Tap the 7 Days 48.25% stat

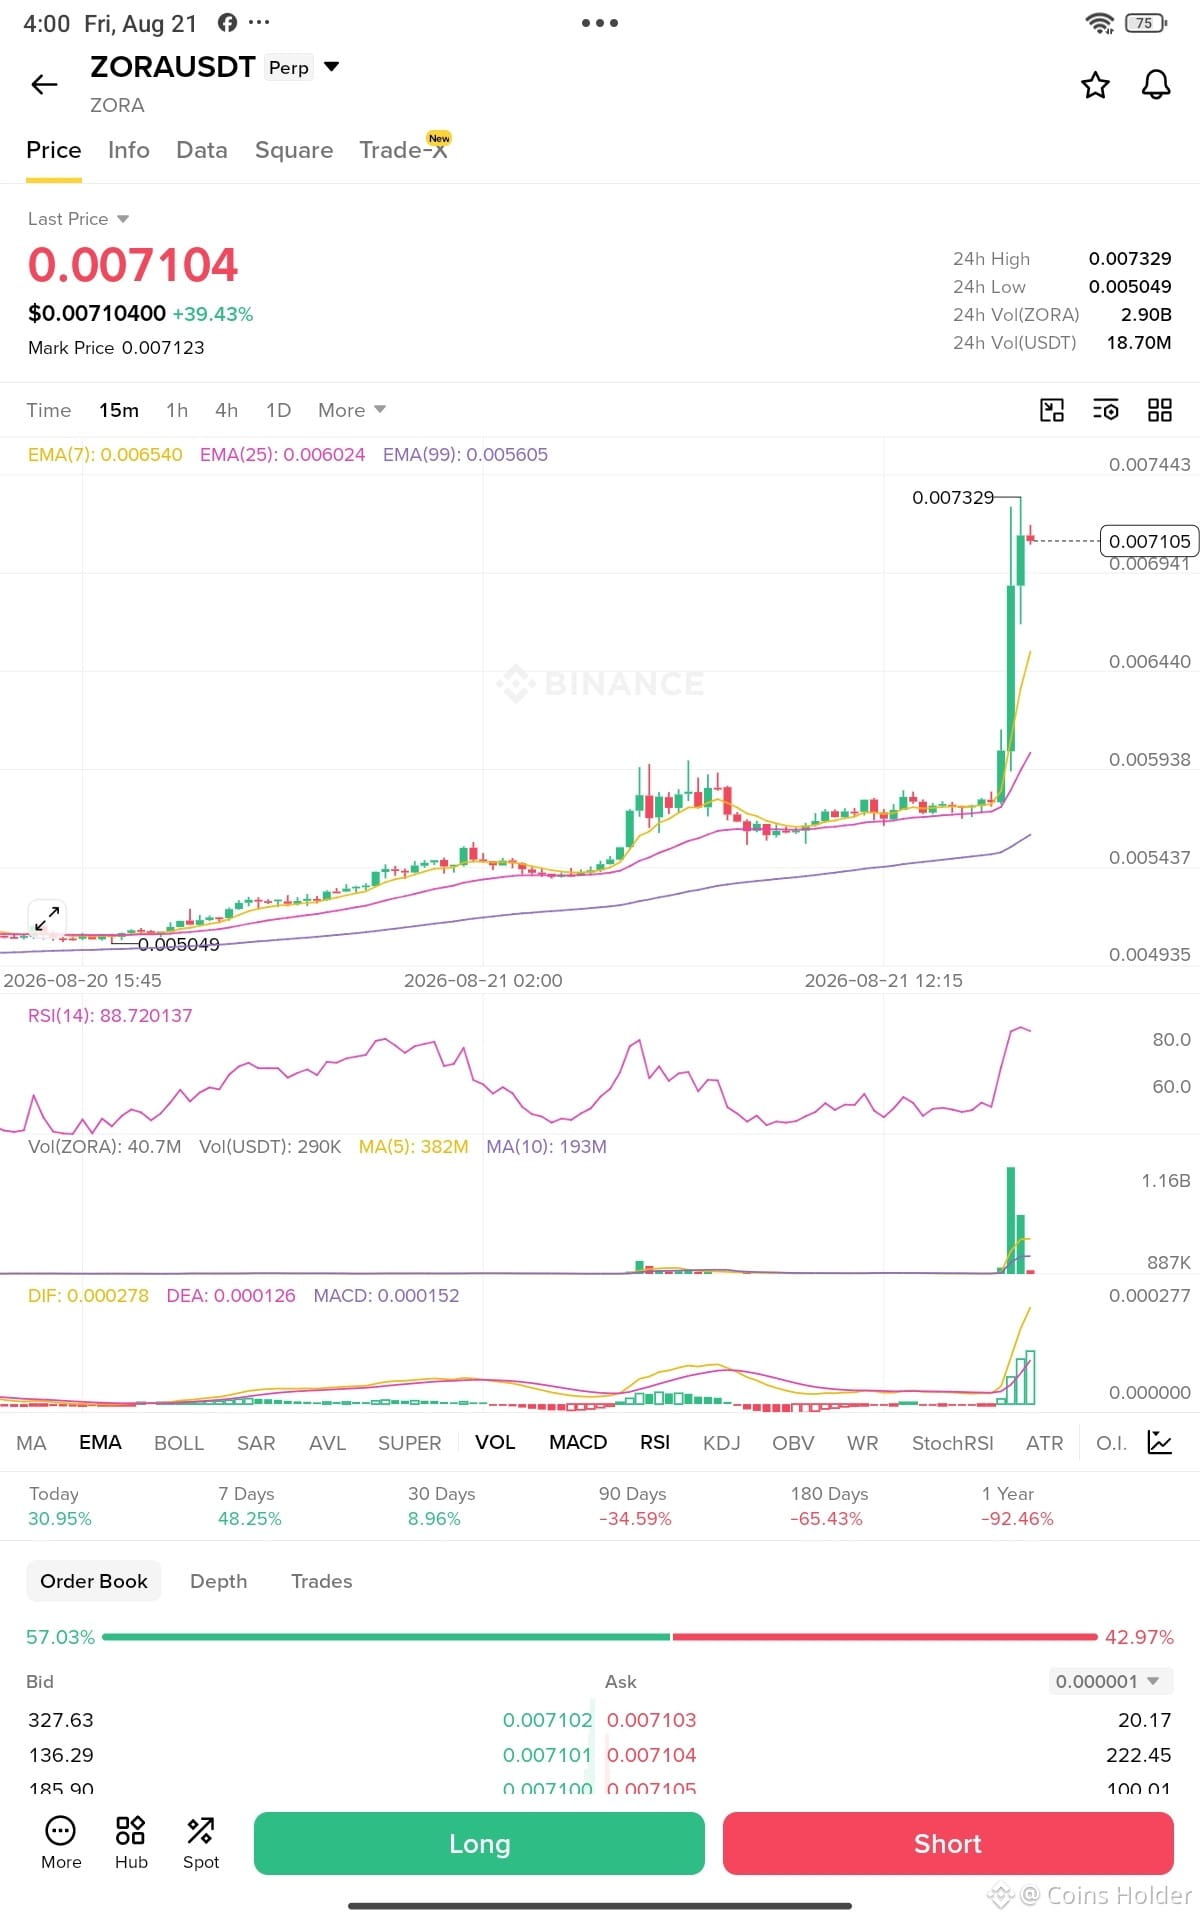point(250,1506)
